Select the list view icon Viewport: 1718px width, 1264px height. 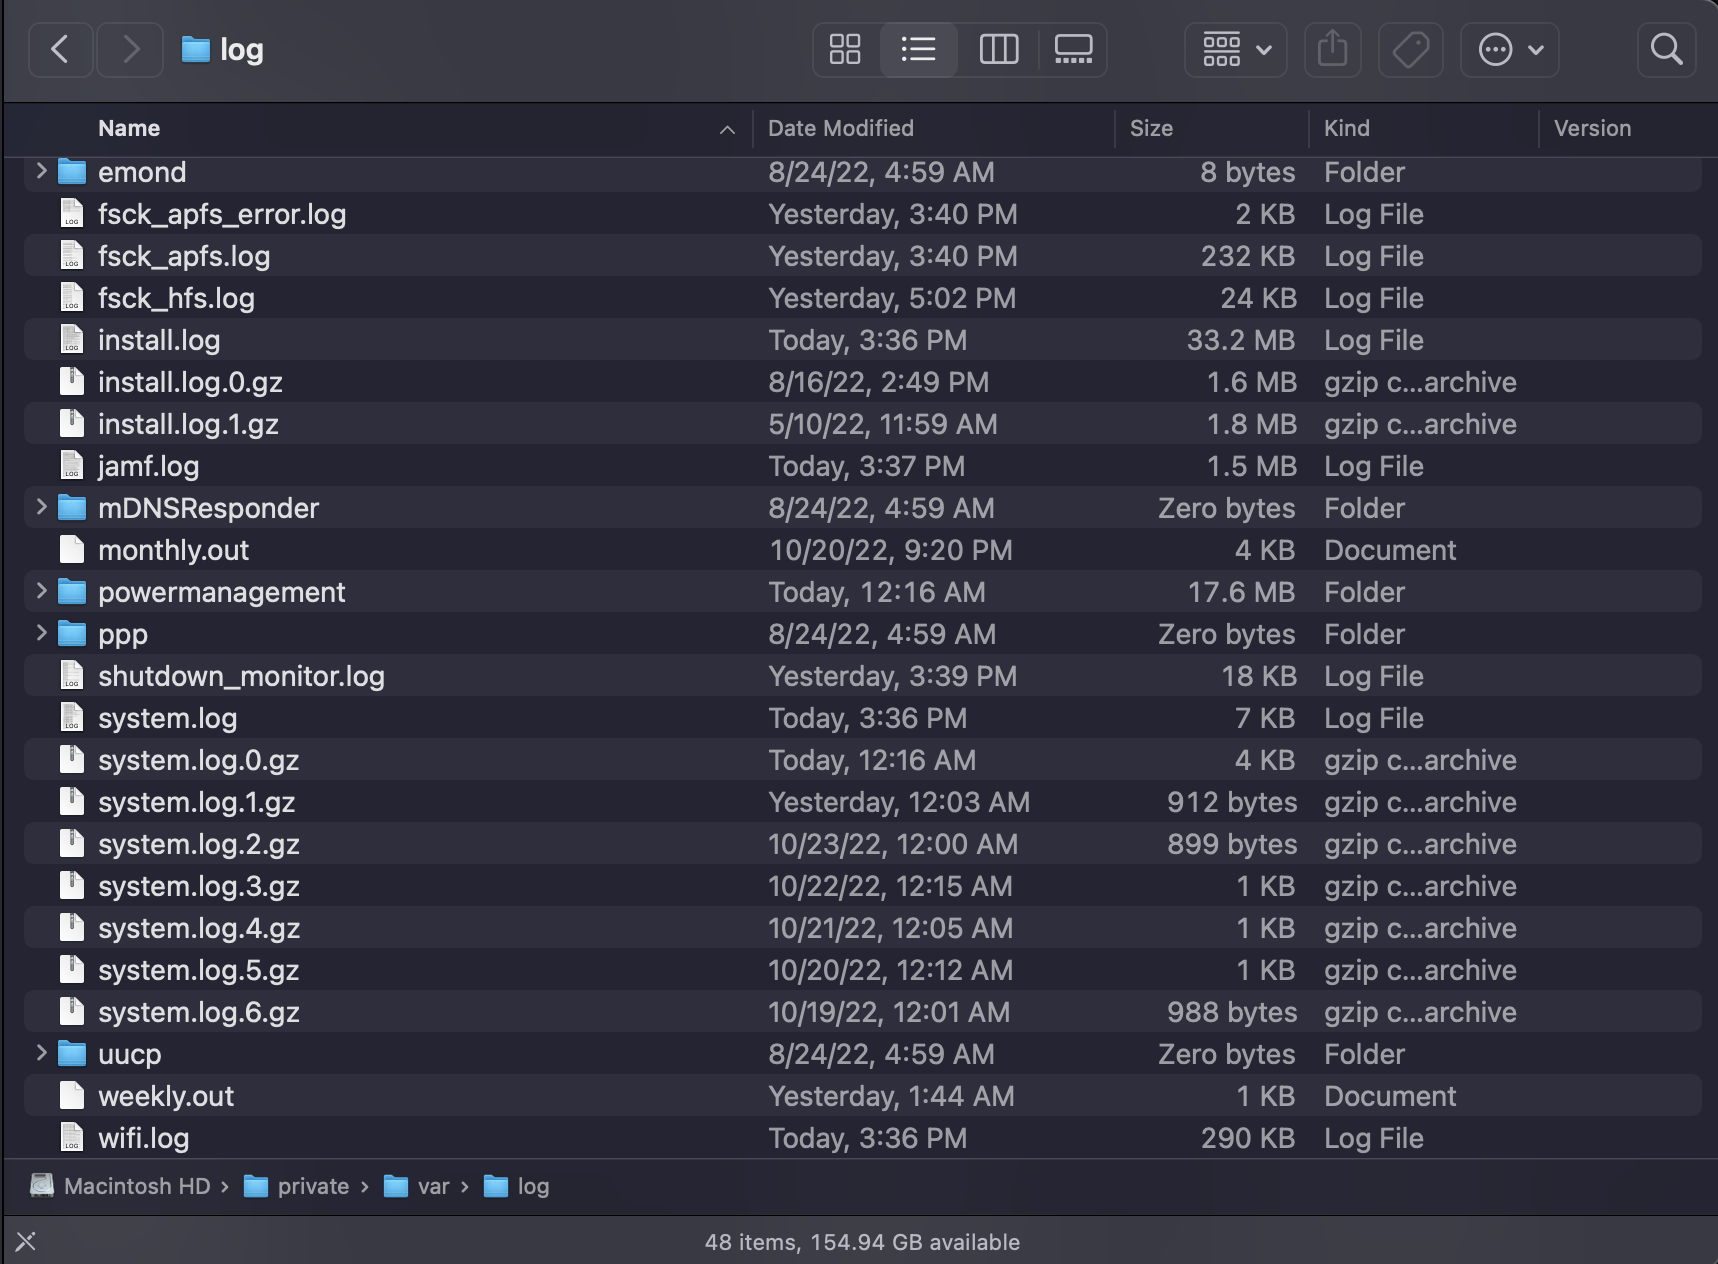pos(919,49)
